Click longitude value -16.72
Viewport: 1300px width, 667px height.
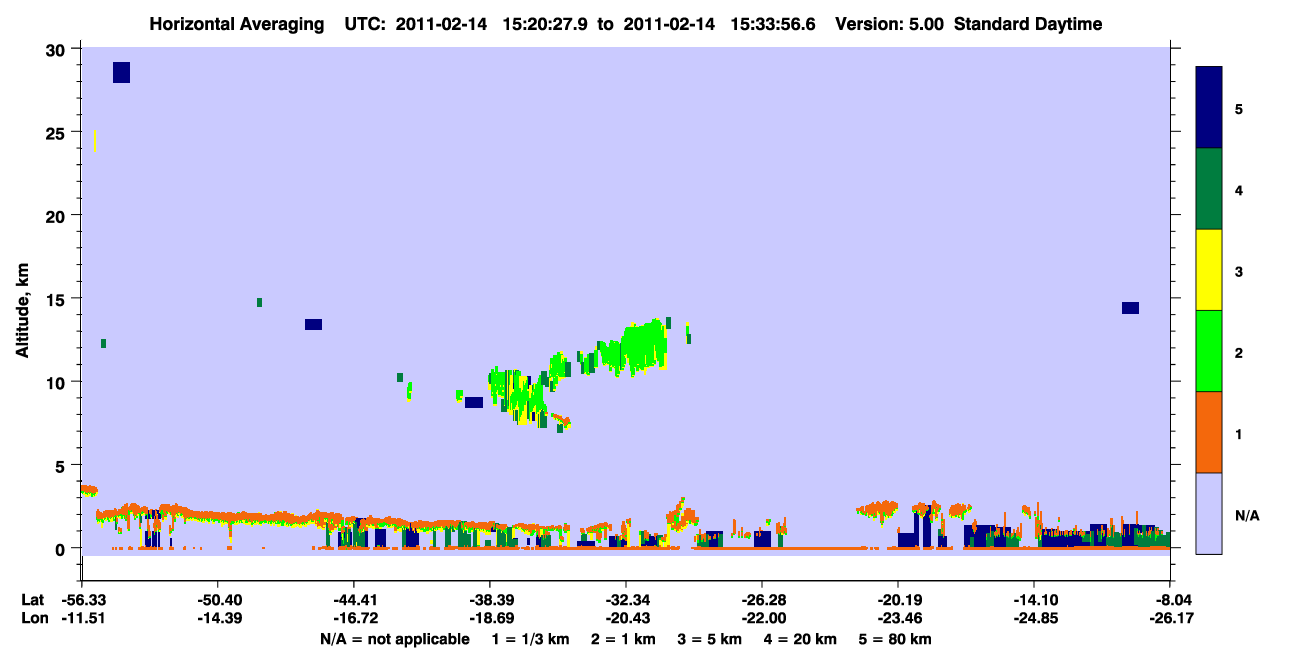[x=354, y=618]
